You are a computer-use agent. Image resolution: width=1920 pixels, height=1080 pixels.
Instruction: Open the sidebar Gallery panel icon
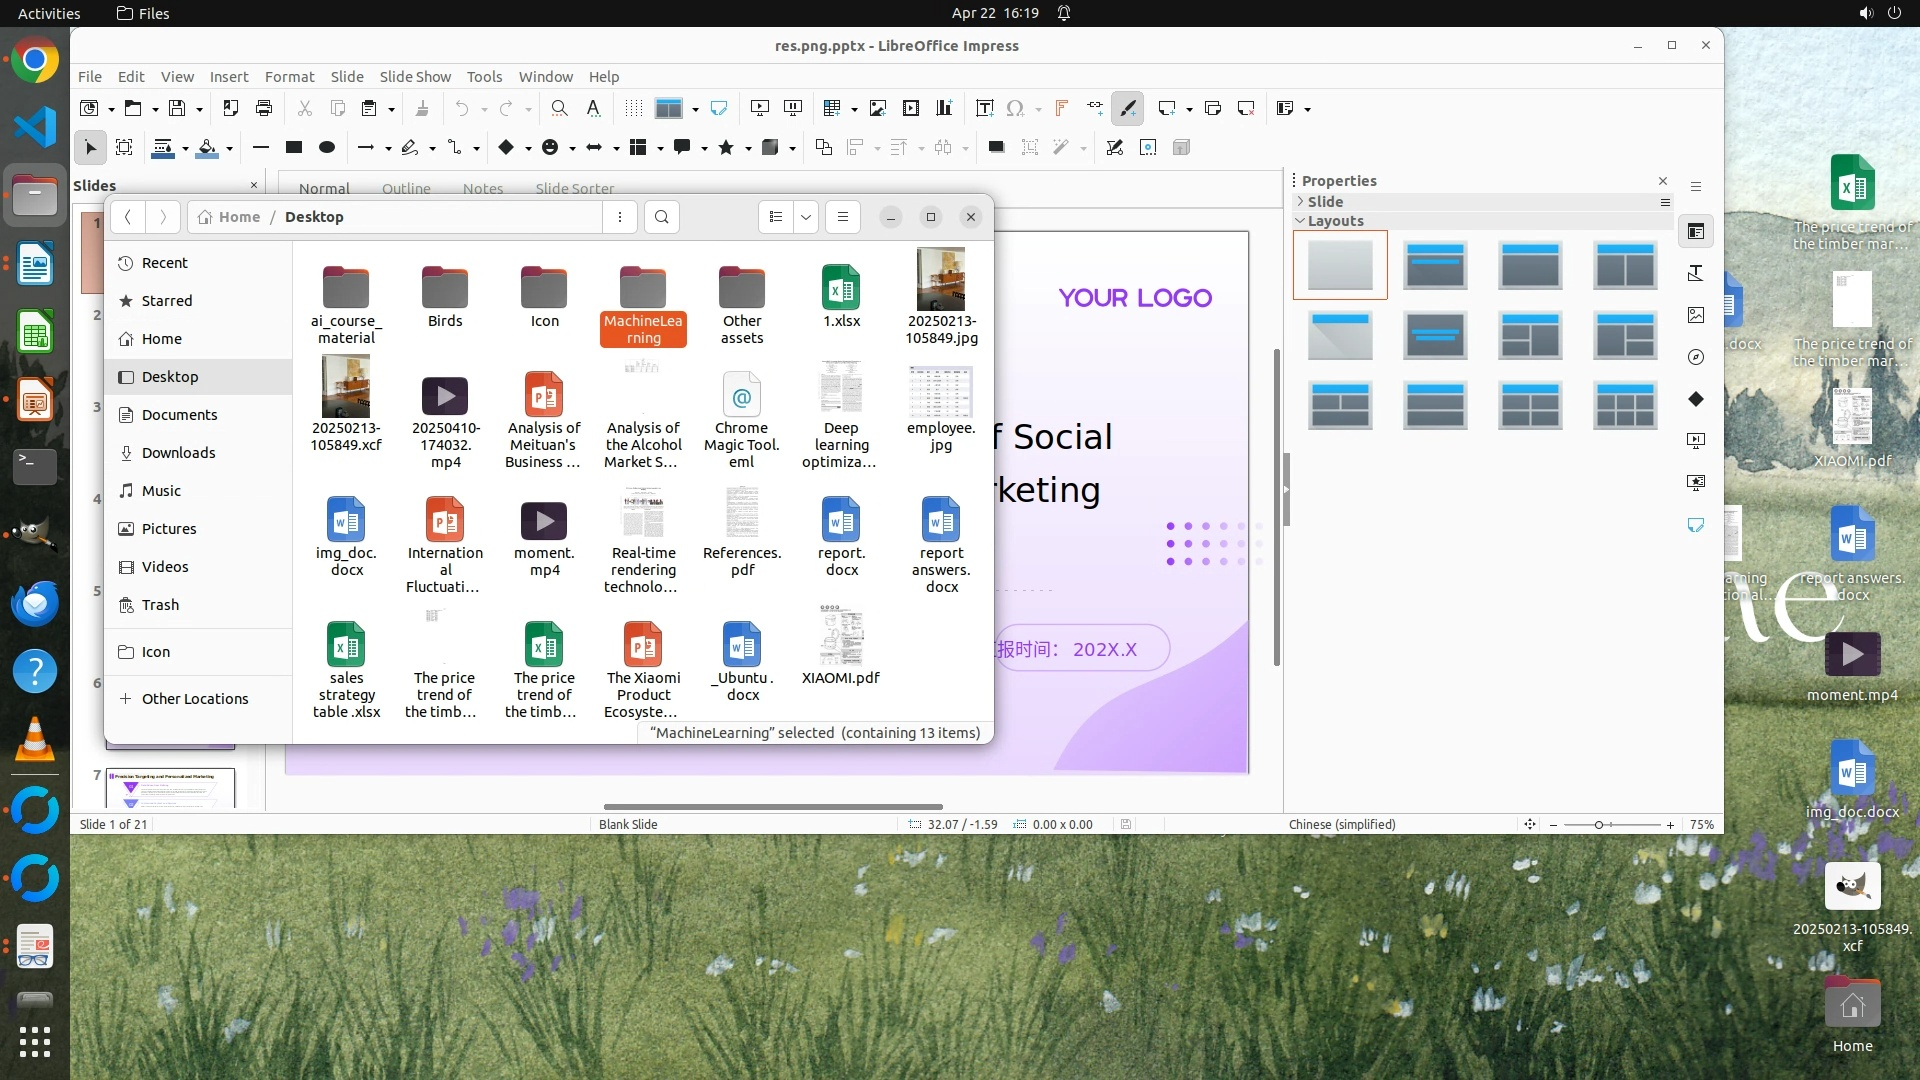click(1696, 315)
